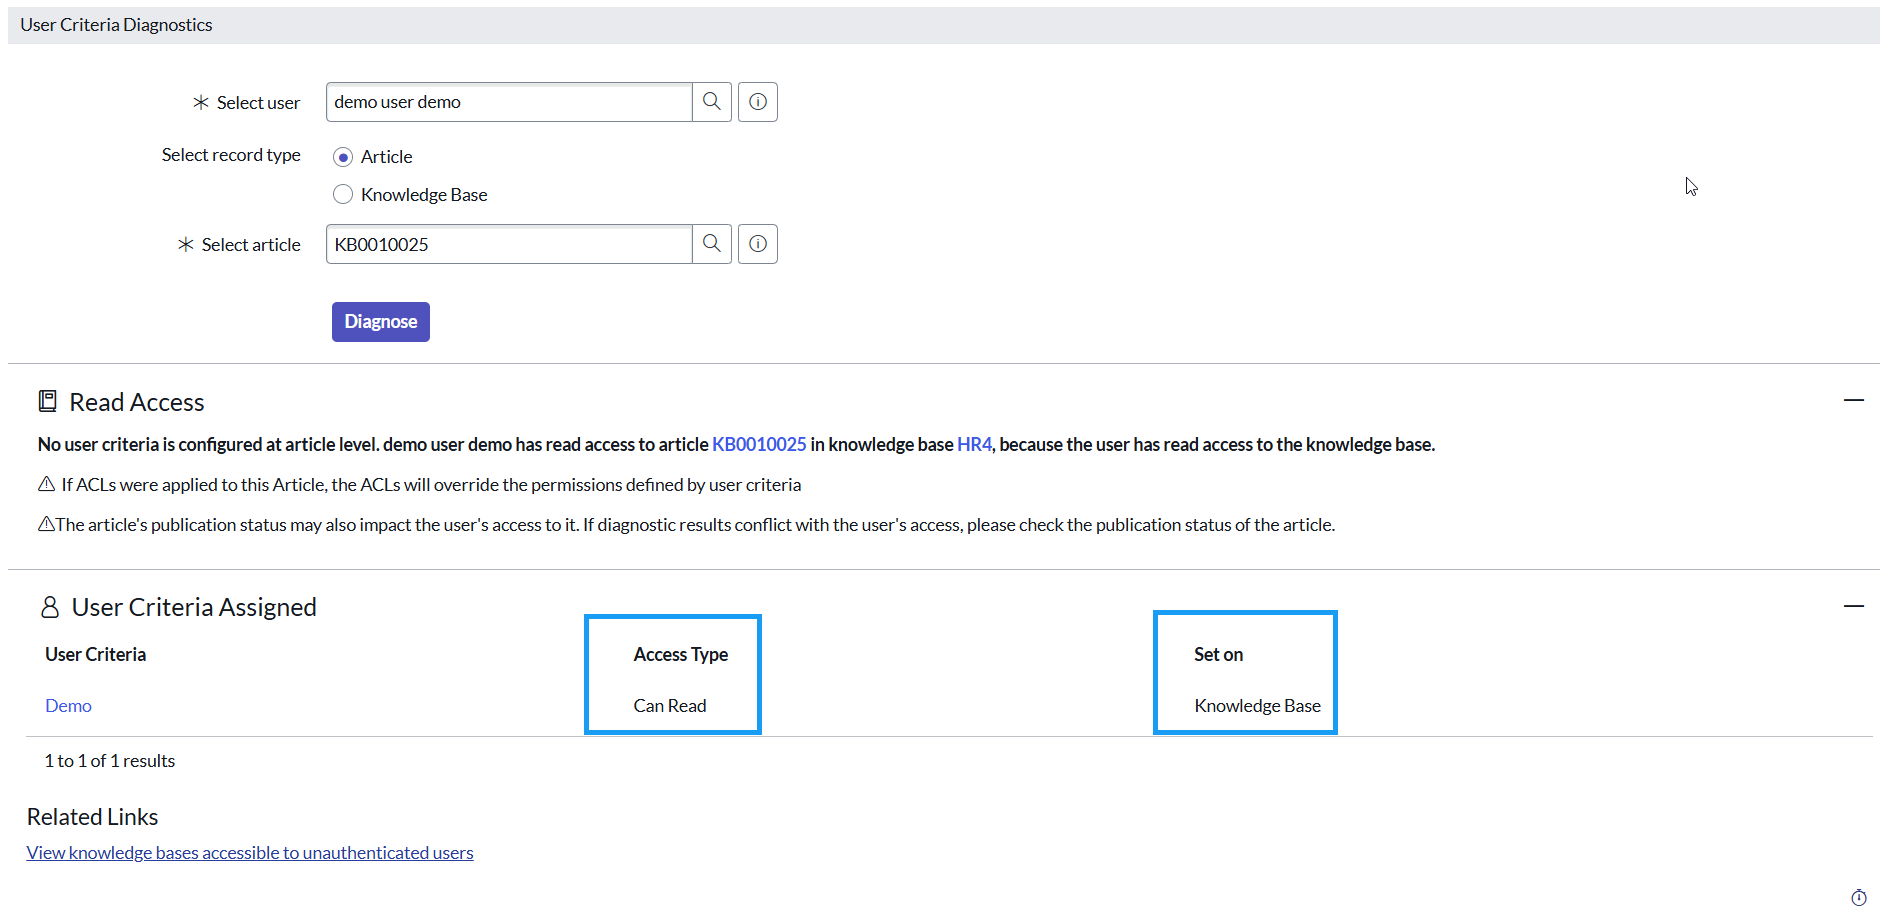Click the clock history icon at bottom right
1880x906 pixels.
(x=1859, y=897)
